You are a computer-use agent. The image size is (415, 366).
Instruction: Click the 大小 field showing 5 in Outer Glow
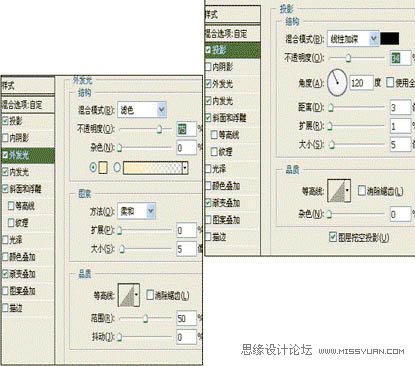point(187,249)
